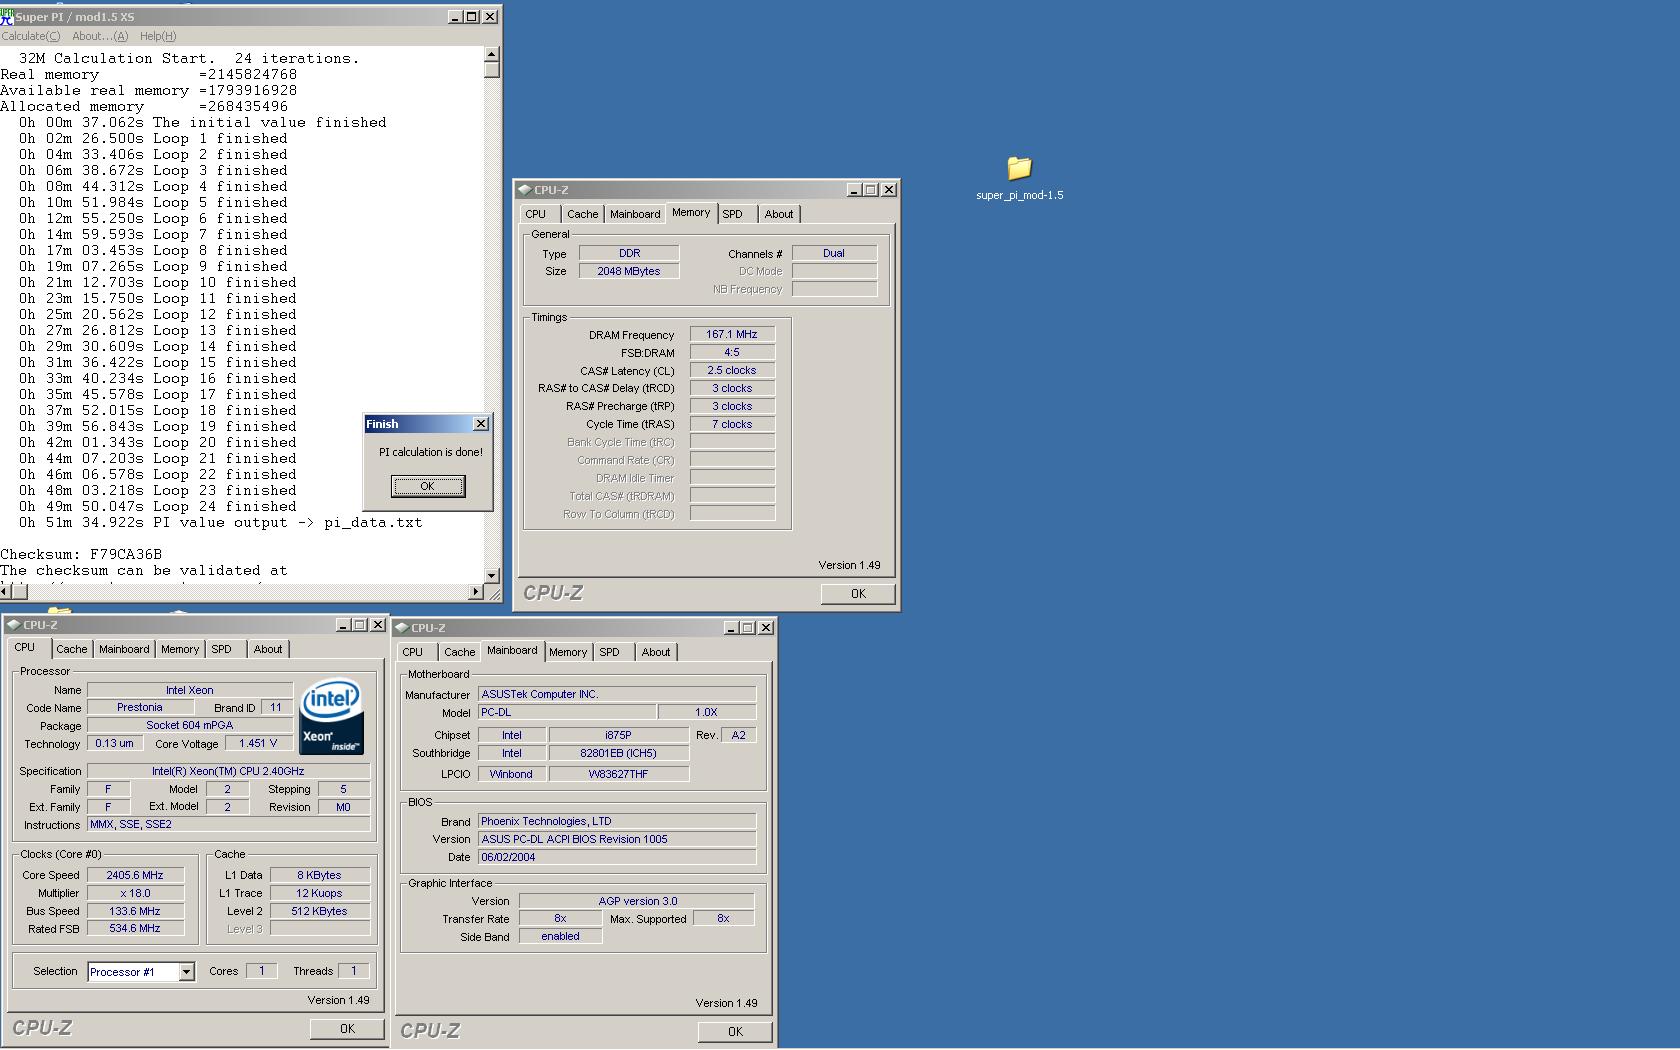Click the Intel Xeon Name field
Screen dimensions: 1680x1050
190,690
